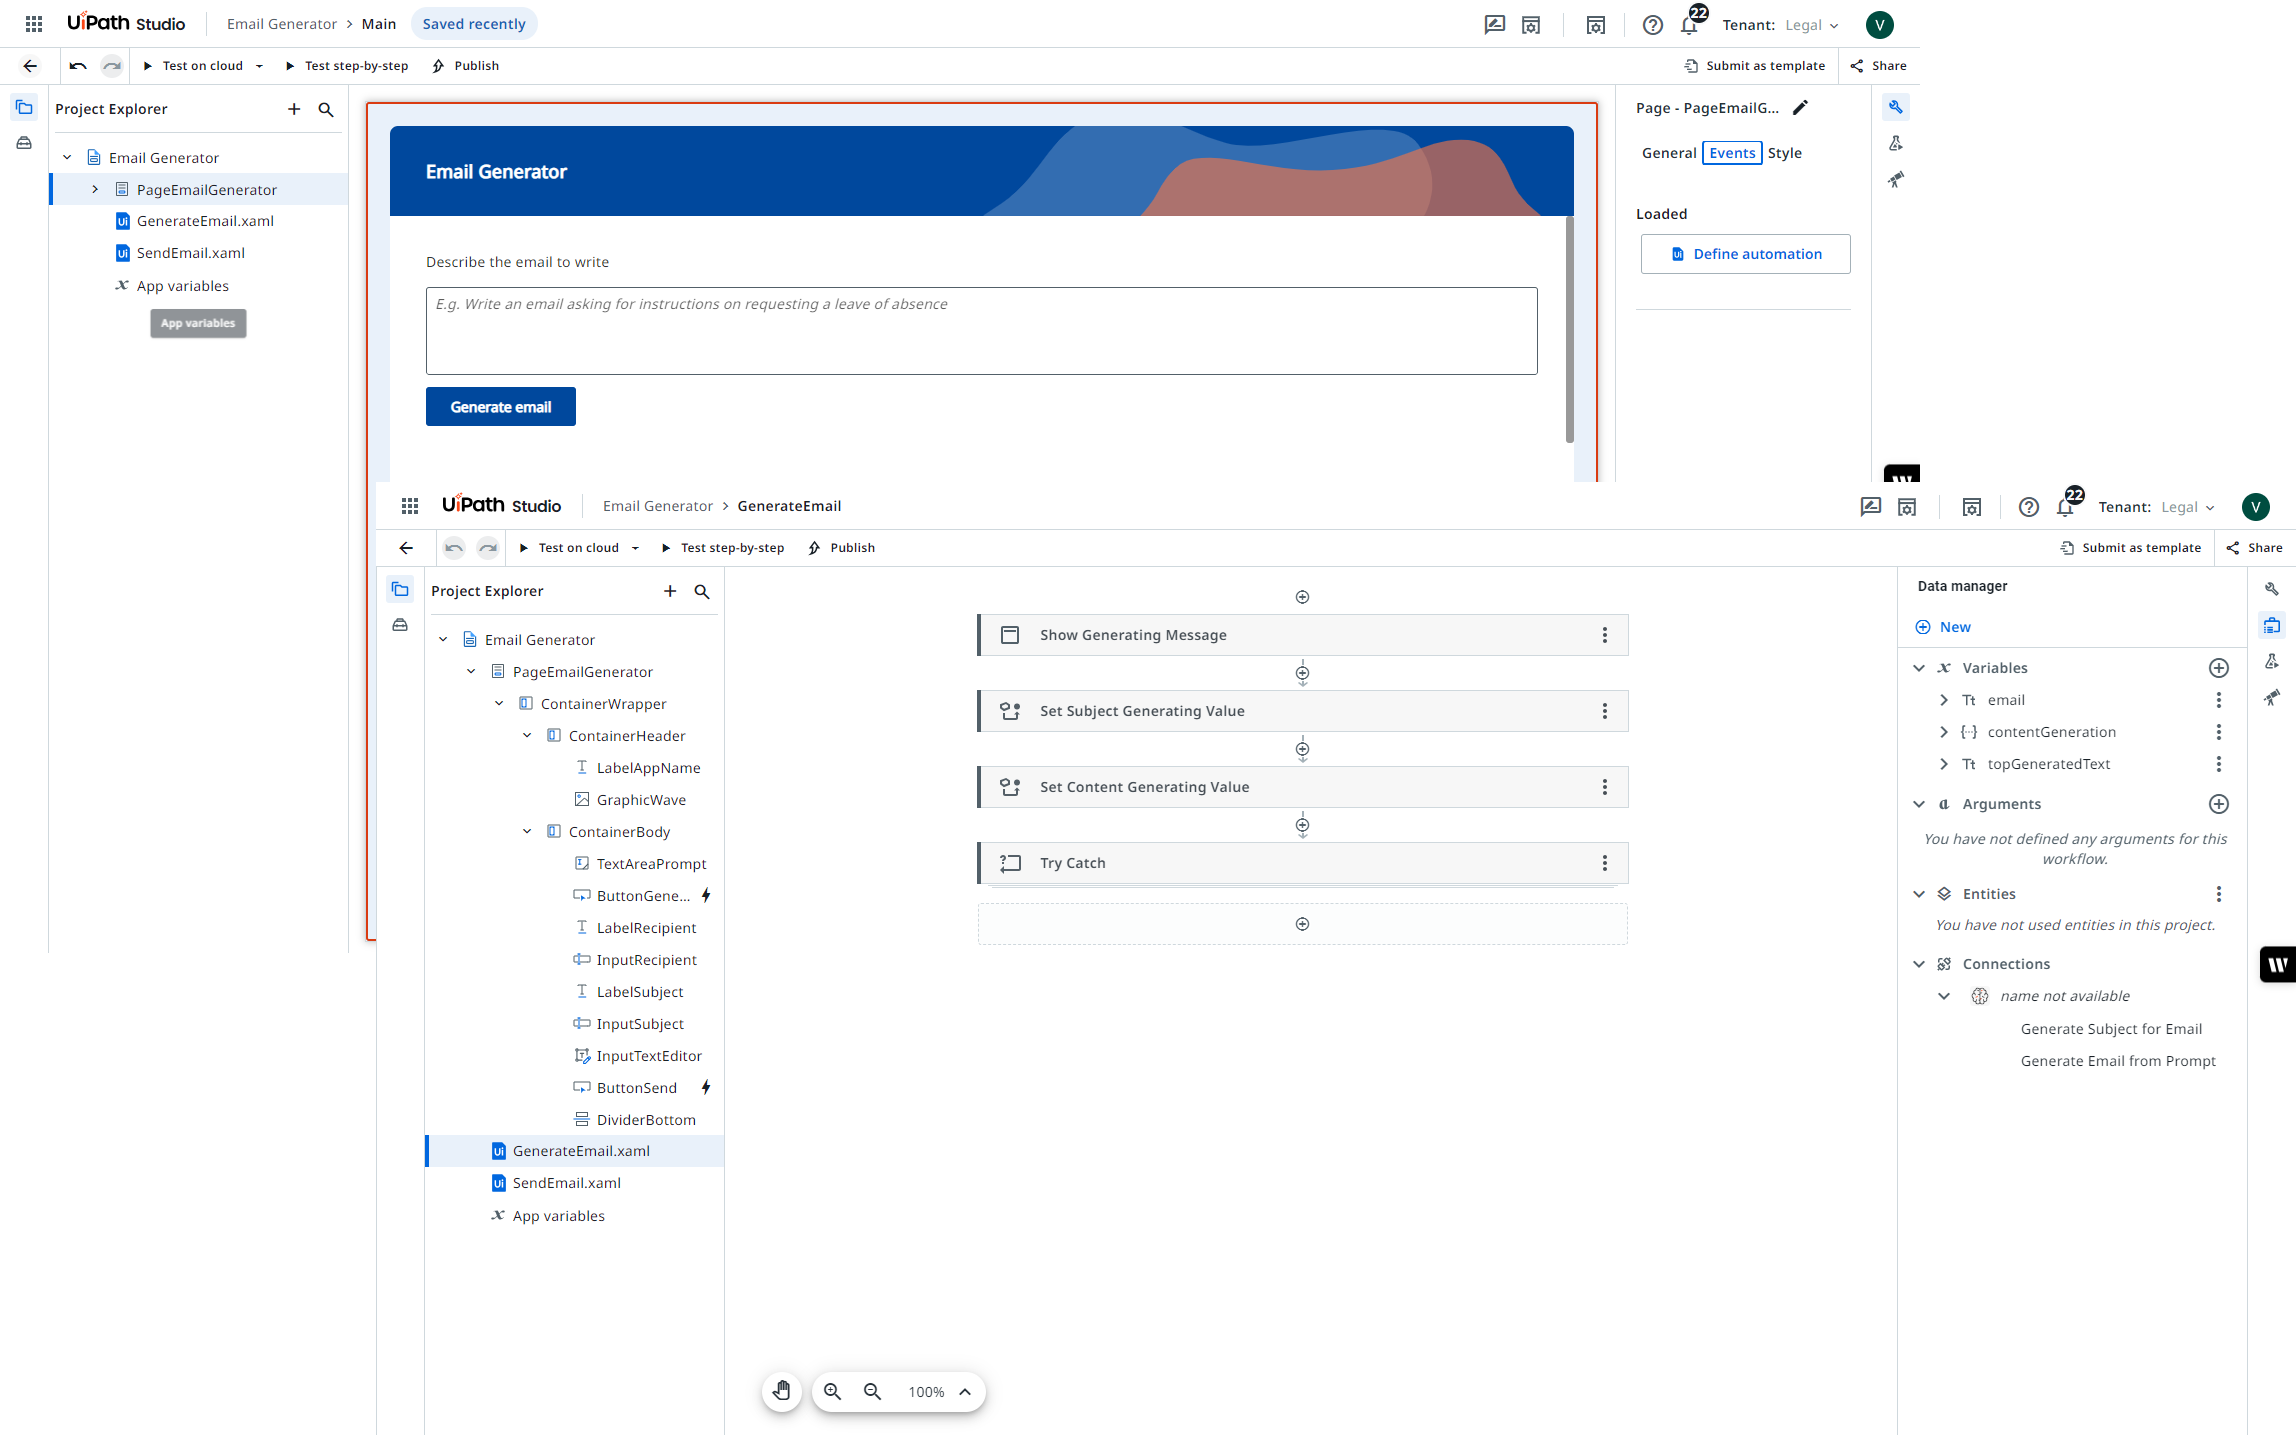Expand the contentGeneration variable

coord(1943,732)
